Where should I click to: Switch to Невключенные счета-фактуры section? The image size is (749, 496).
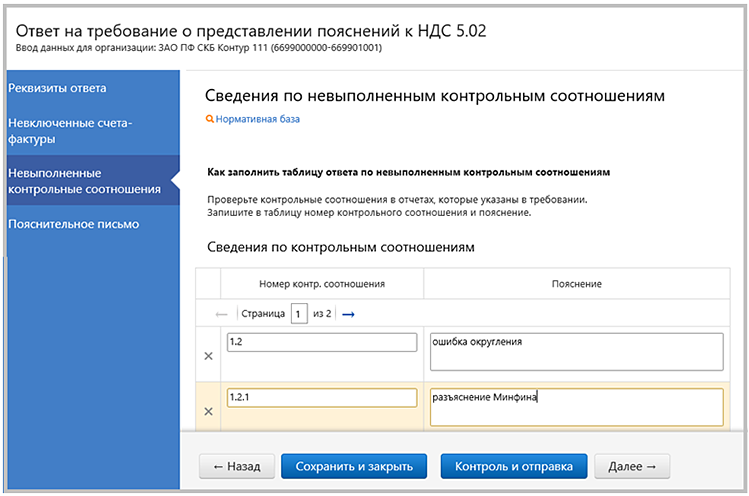click(70, 130)
